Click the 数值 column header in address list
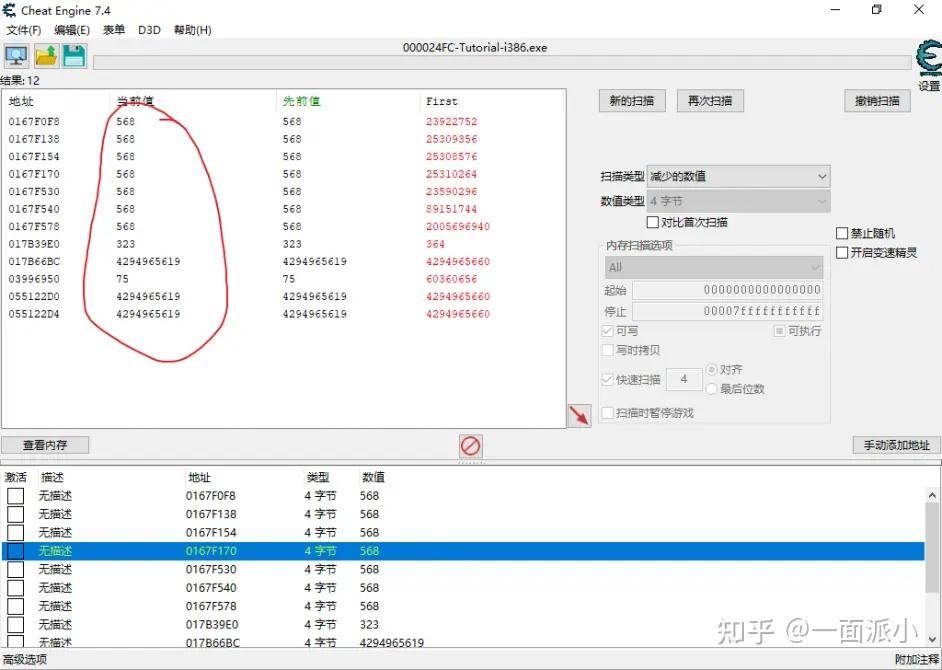Image resolution: width=942 pixels, height=670 pixels. (373, 477)
